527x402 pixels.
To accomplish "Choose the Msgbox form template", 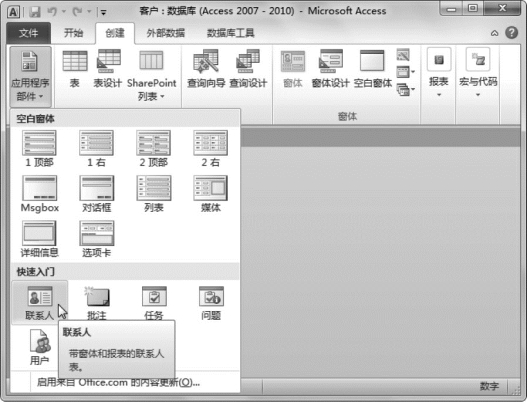I will (39, 194).
